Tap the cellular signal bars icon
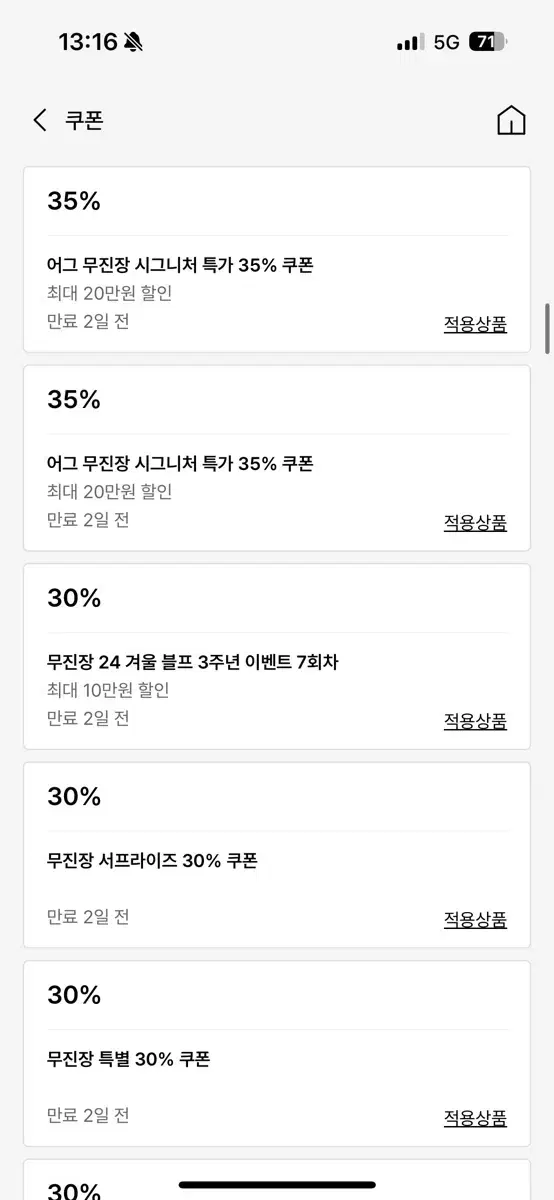This screenshot has height=1200, width=554. [x=410, y=43]
